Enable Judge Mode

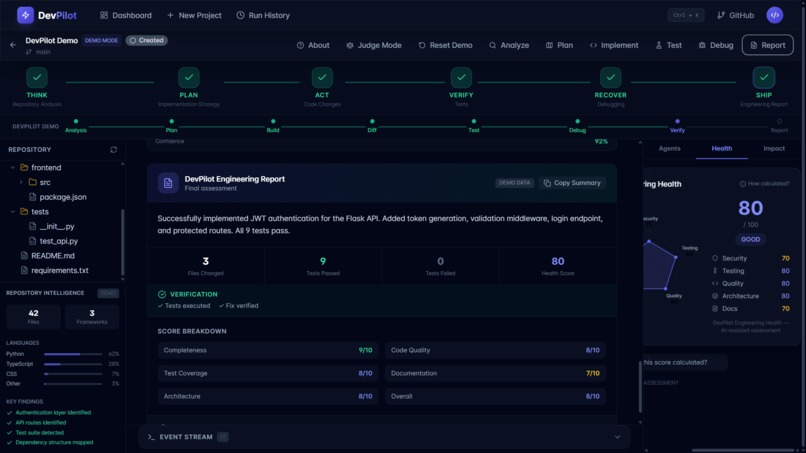[x=374, y=45]
